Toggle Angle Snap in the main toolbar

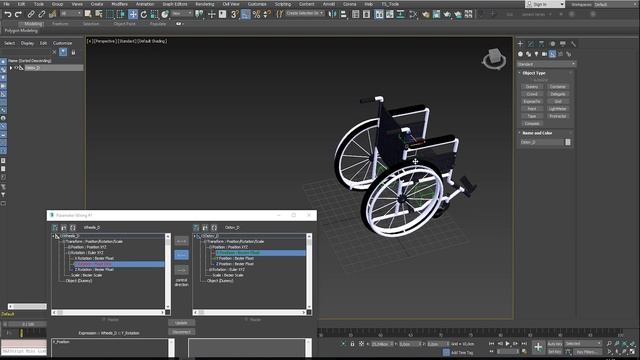pyautogui.click(x=245, y=14)
